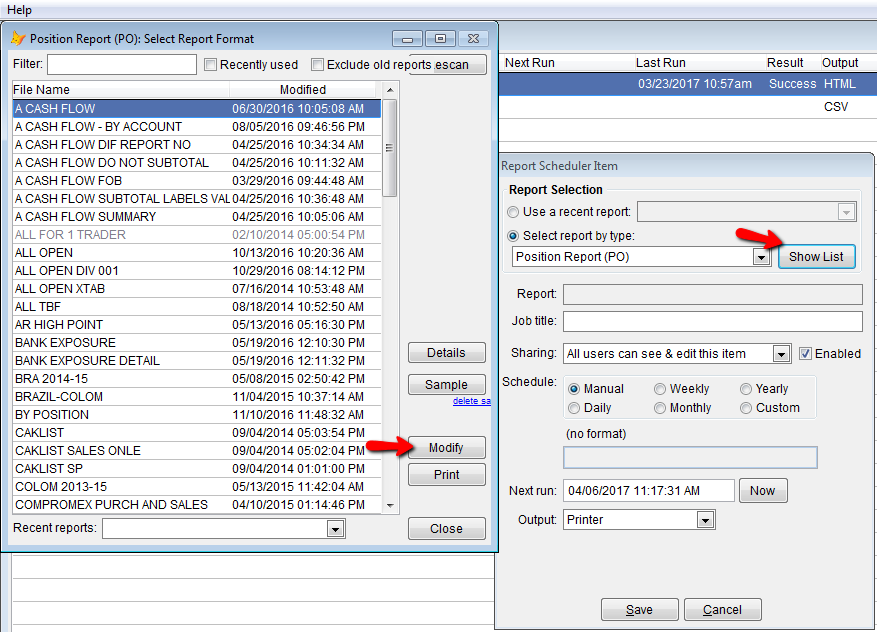This screenshot has height=632, width=877.
Task: Choose the Weekly schedule option
Action: (660, 389)
